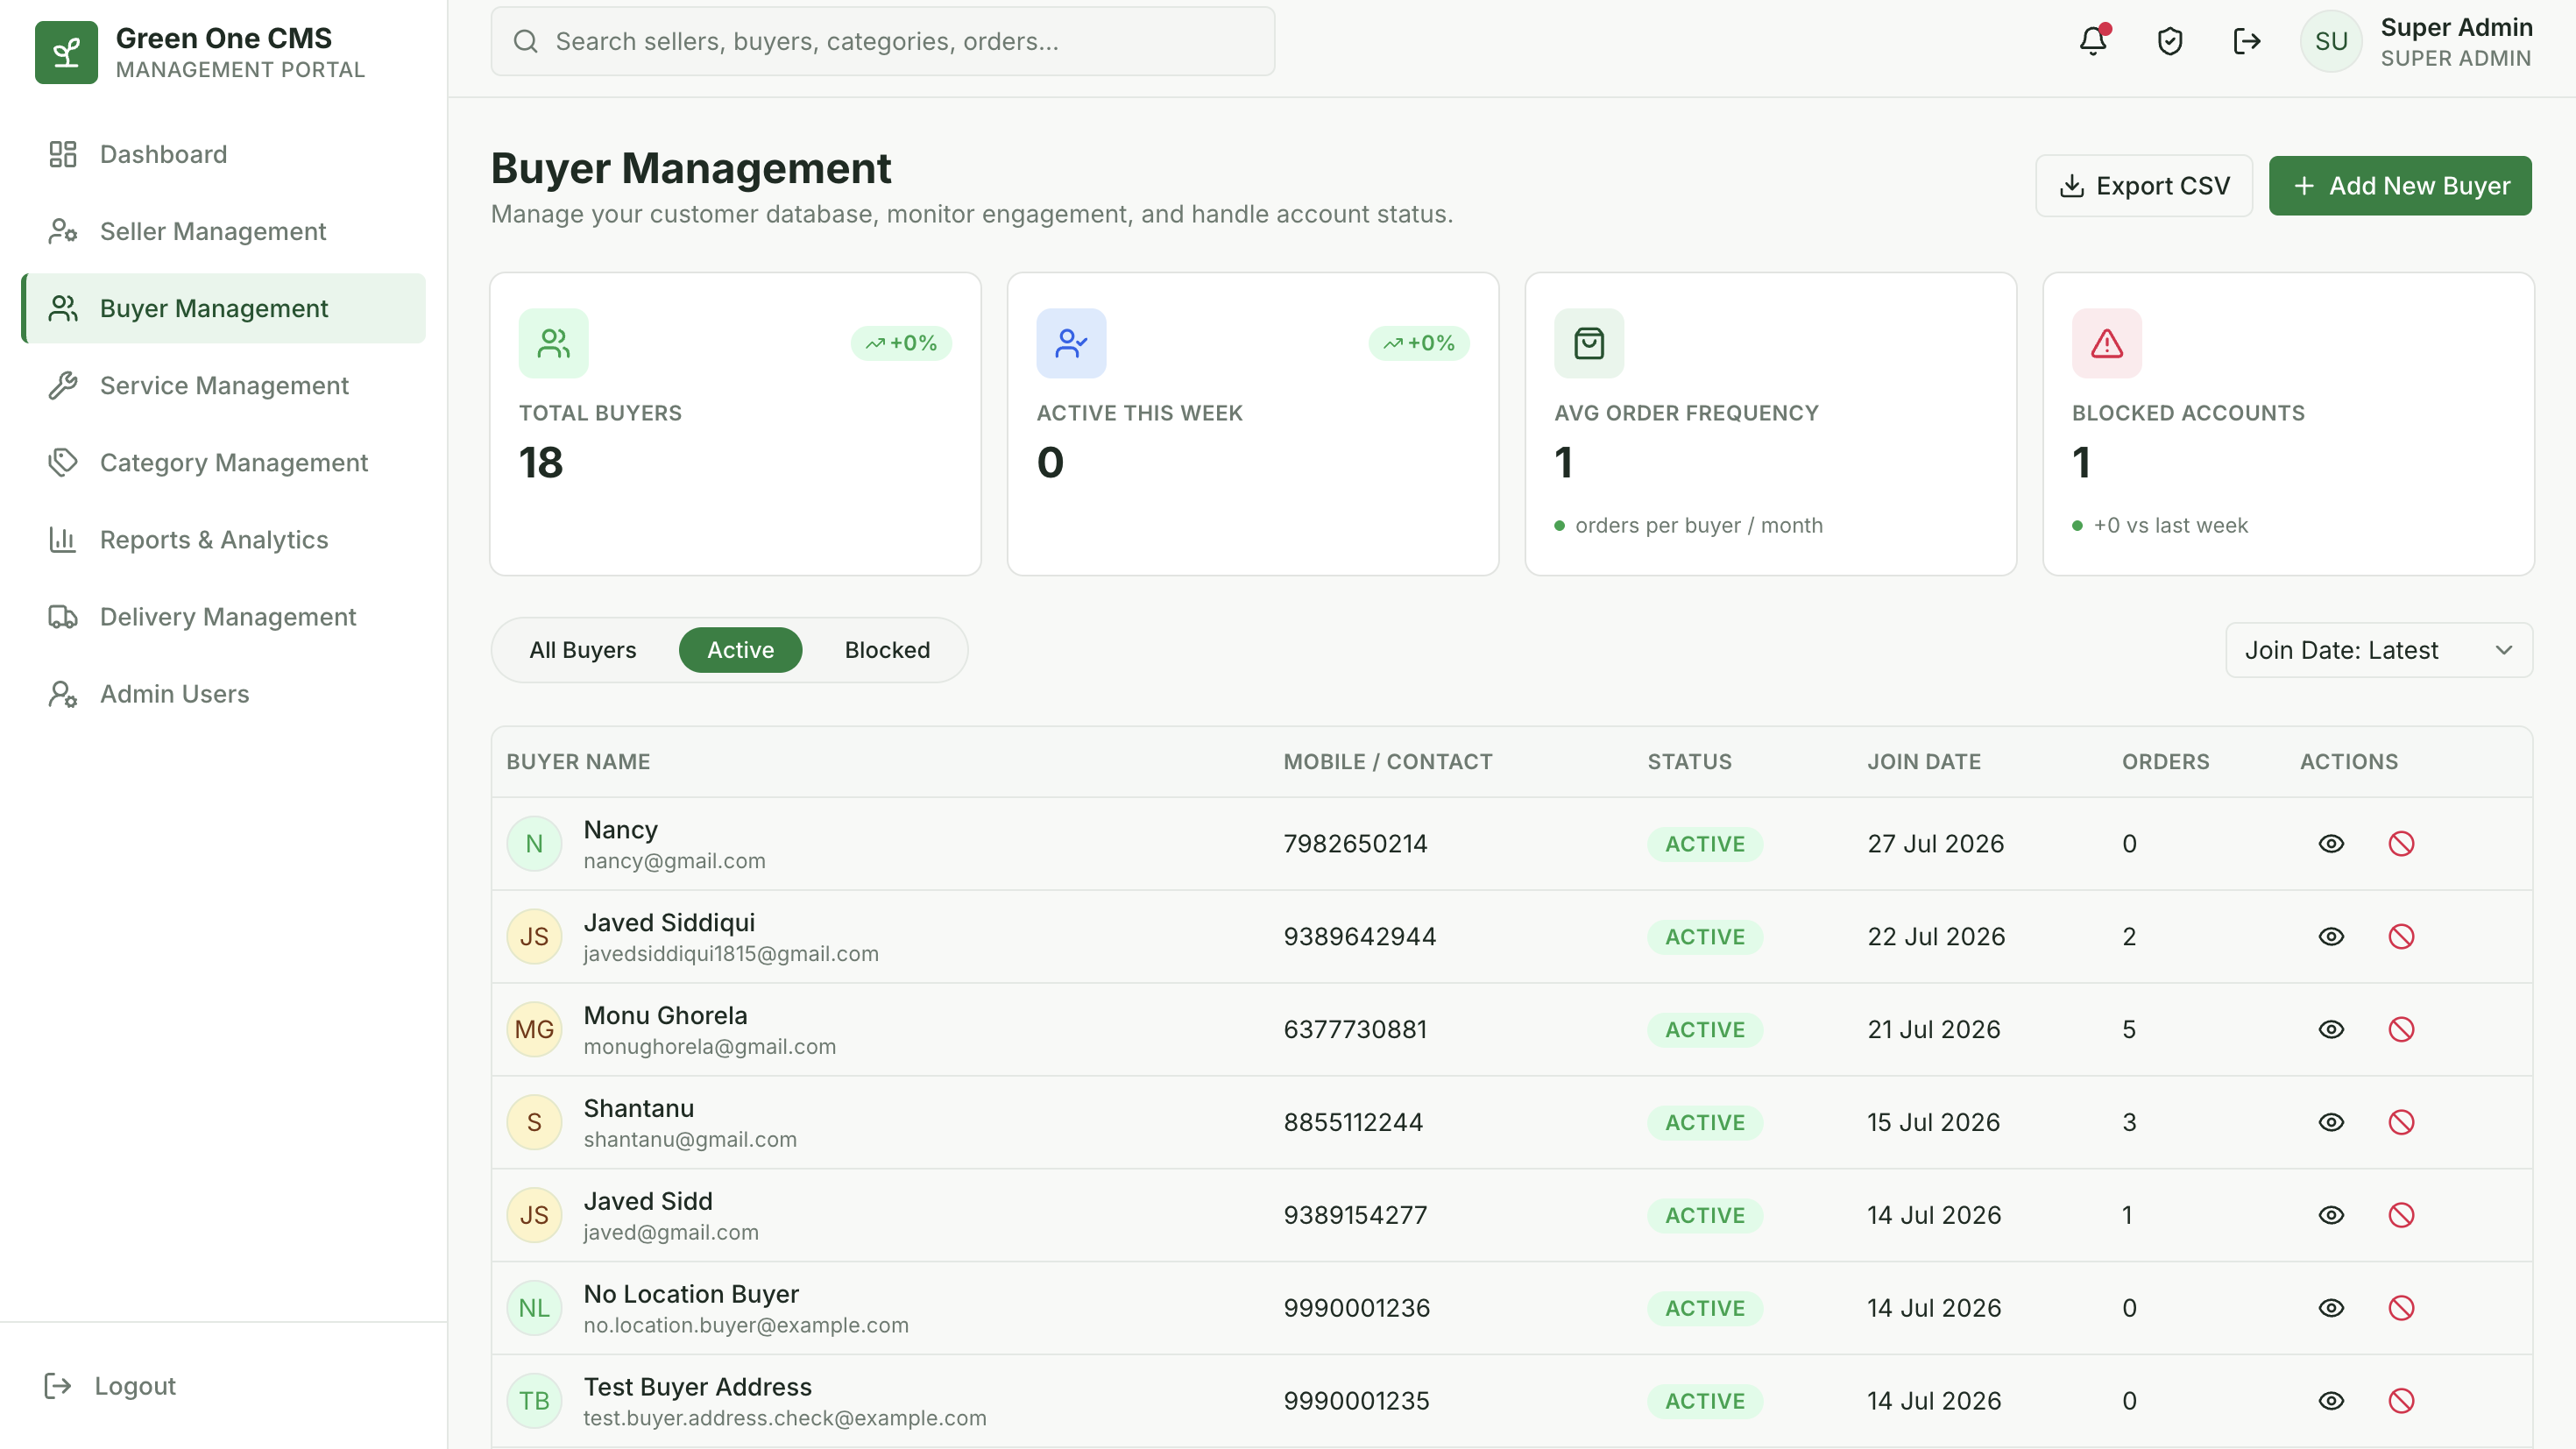
Task: Open Admin Users page
Action: coord(224,694)
